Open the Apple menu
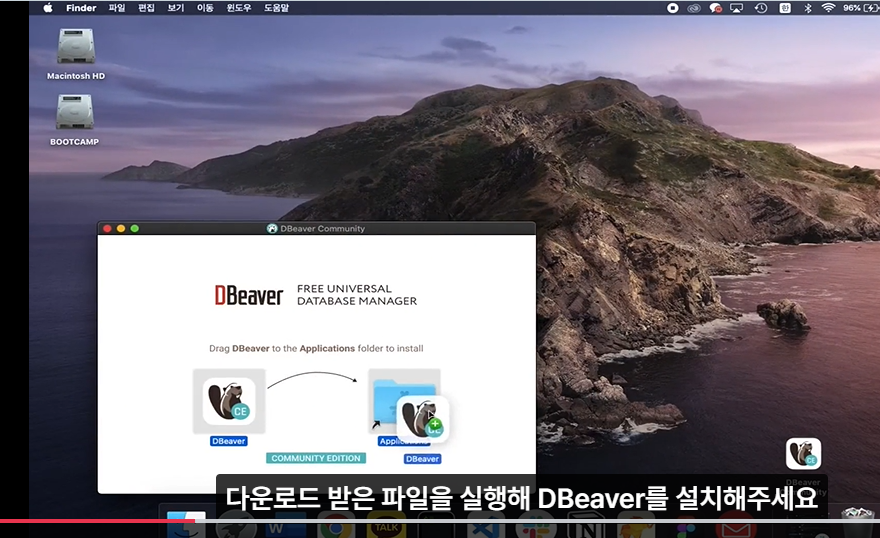This screenshot has height=538, width=880. (x=48, y=8)
